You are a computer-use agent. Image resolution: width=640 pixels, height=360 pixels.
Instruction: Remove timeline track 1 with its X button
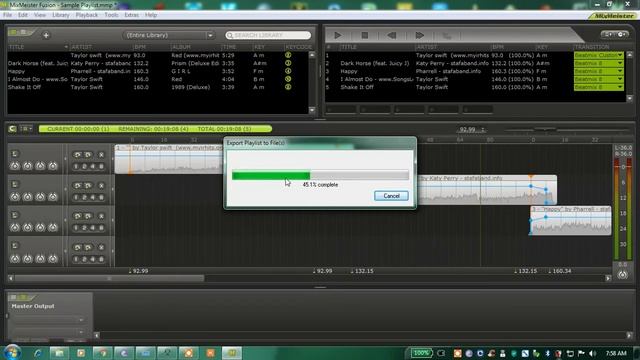click(x=101, y=155)
